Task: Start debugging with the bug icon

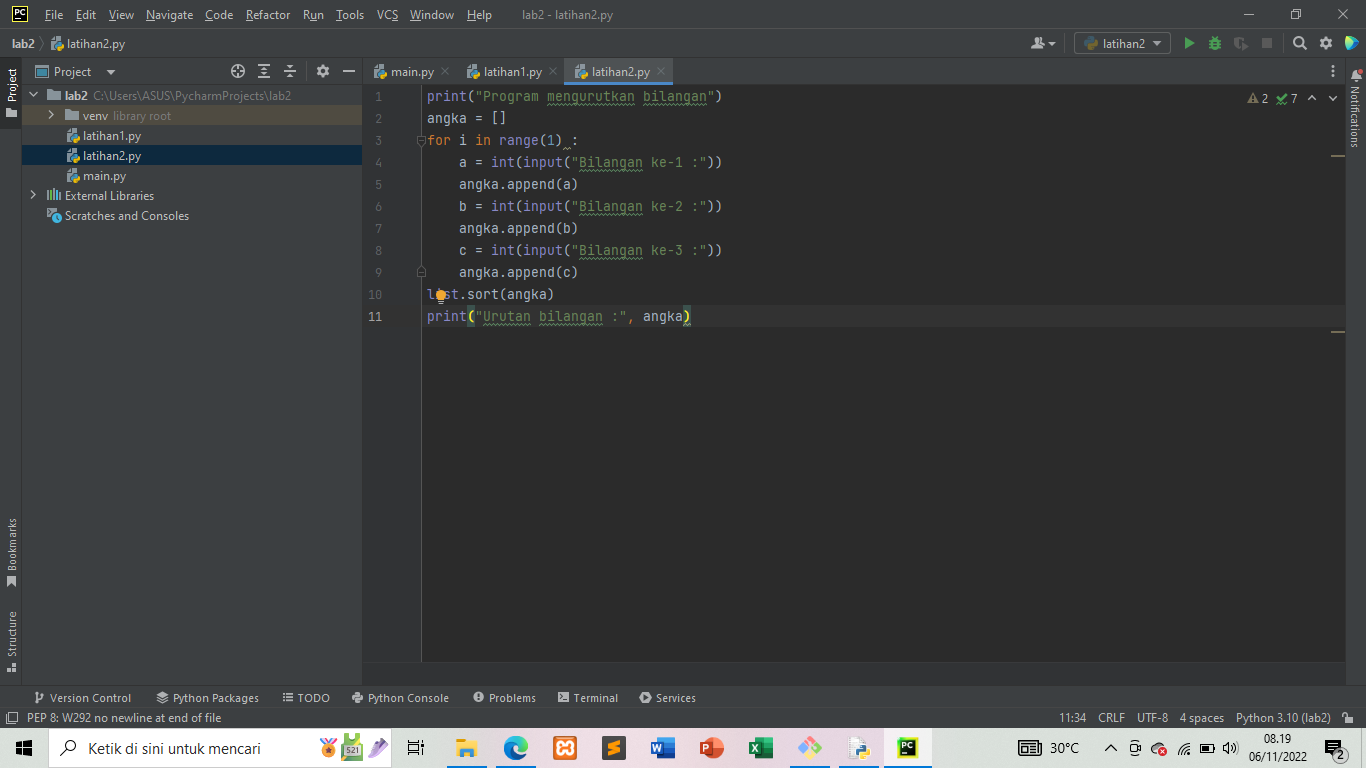Action: pos(1213,43)
